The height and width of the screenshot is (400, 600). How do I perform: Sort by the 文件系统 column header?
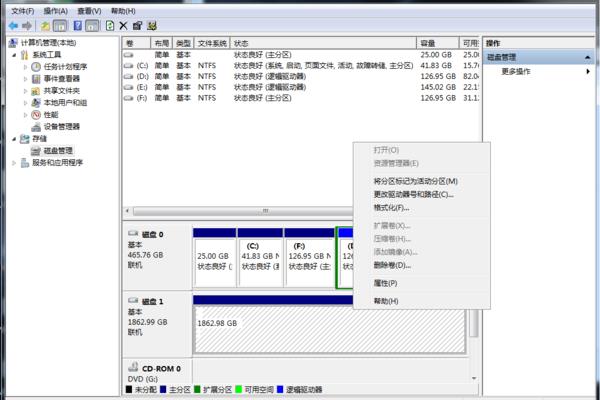point(212,43)
